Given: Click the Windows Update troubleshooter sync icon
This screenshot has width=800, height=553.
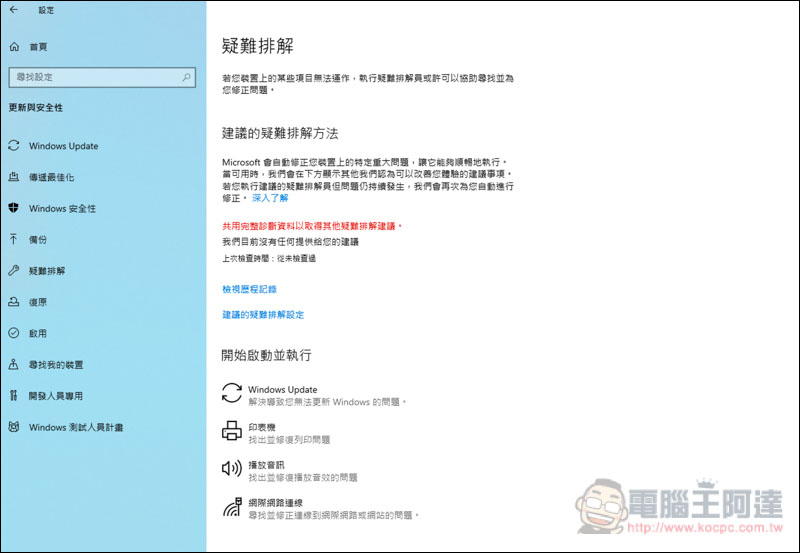Looking at the screenshot, I should click(x=232, y=393).
